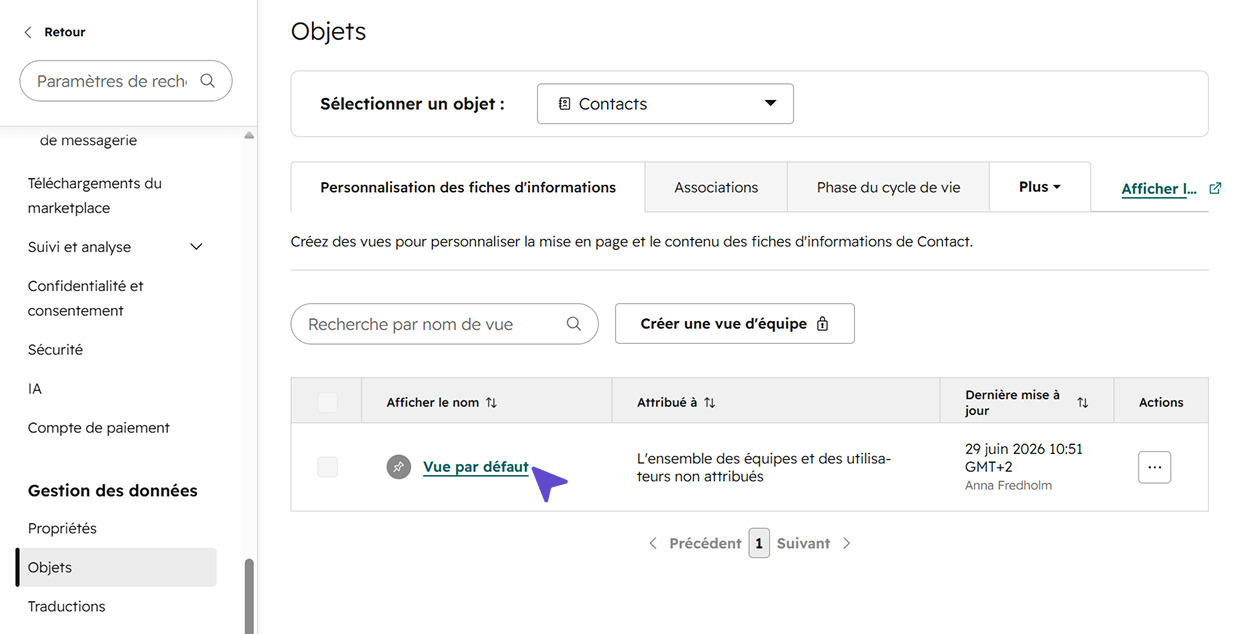Open the Afficher l... link
This screenshot has height=634, width=1240.
click(x=1159, y=188)
